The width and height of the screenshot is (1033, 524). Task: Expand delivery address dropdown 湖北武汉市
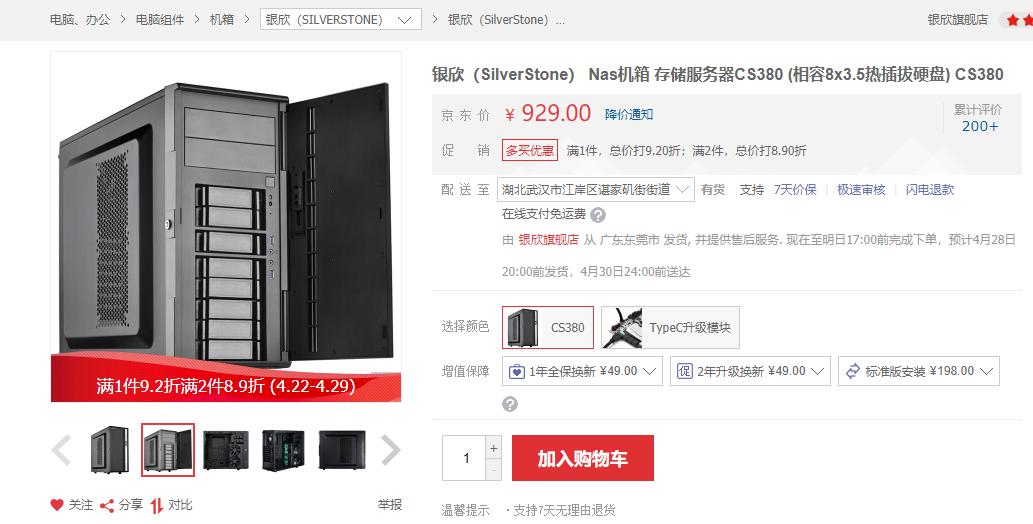(596, 190)
